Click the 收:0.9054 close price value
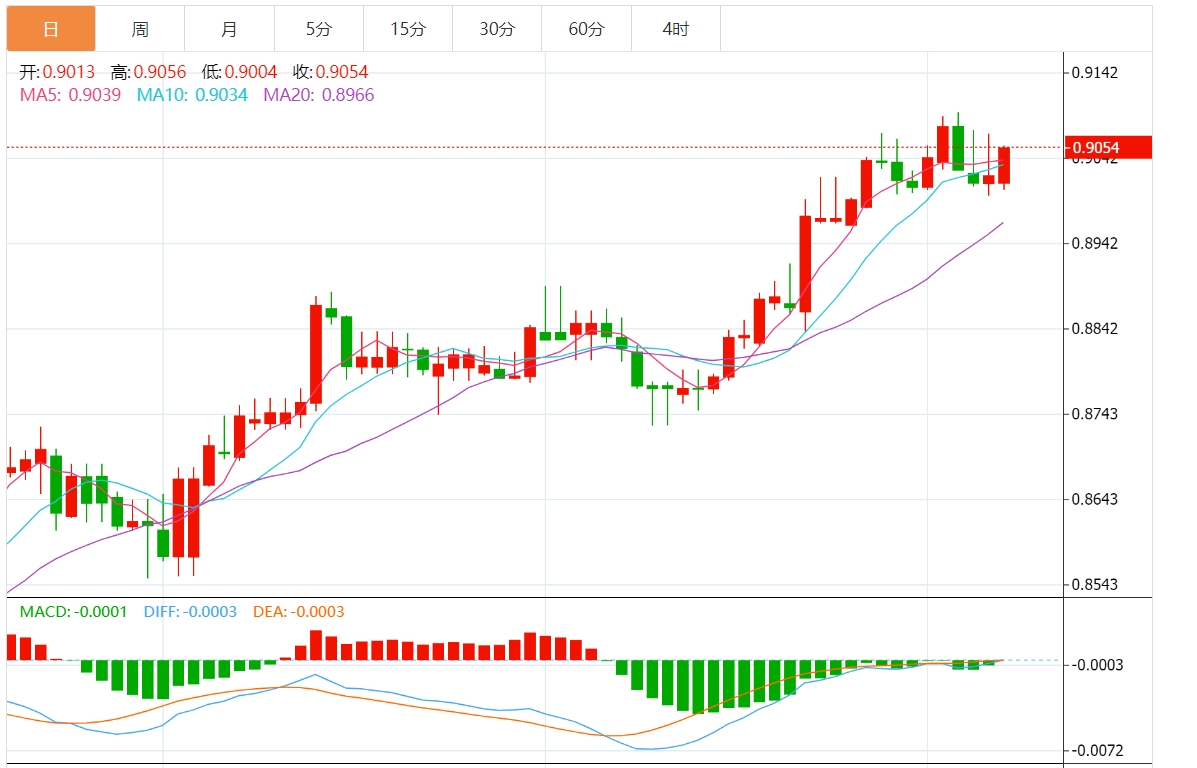Screen dimensions: 1197x768 pyautogui.click(x=330, y=72)
